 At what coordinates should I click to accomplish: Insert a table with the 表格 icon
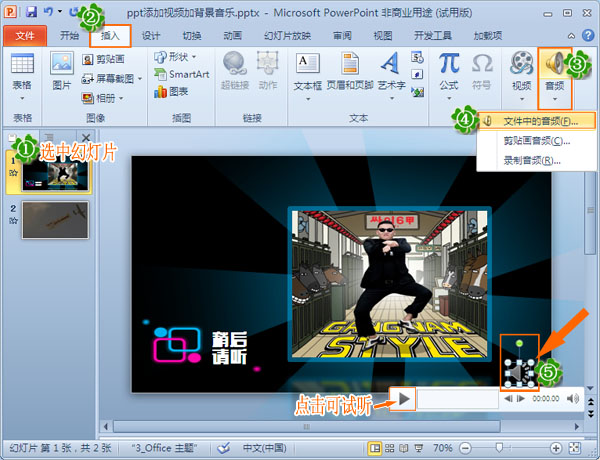pos(22,63)
